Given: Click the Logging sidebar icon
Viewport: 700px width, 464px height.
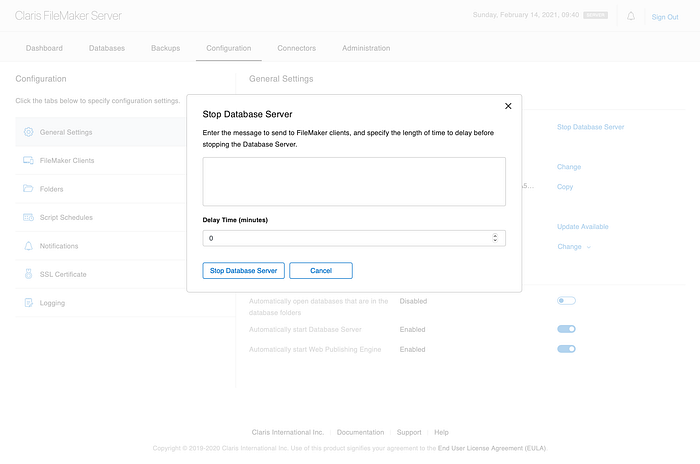Looking at the screenshot, I should click(x=28, y=303).
